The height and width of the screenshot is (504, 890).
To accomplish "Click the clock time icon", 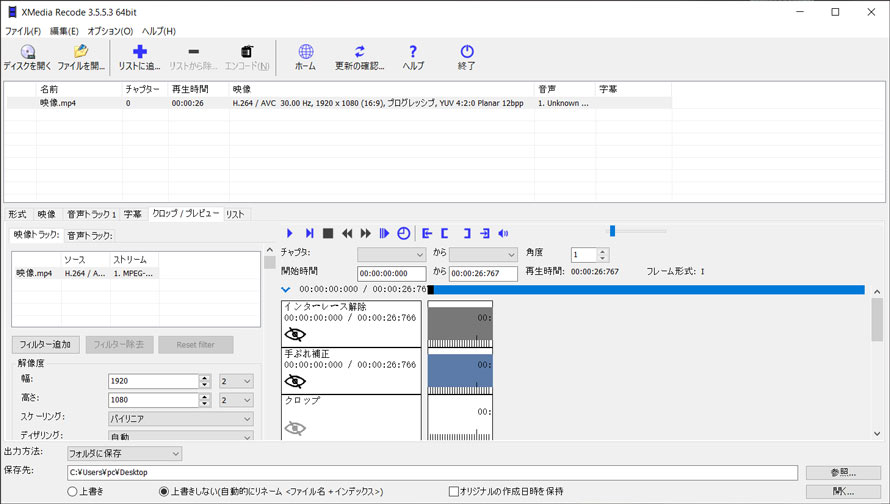I will tap(404, 233).
